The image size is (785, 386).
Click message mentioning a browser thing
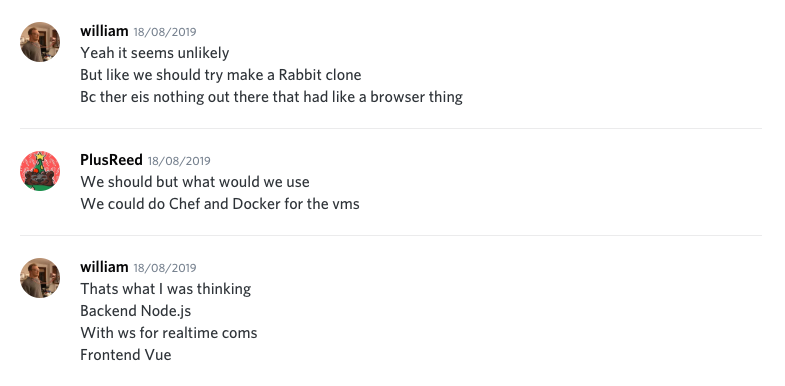tap(271, 97)
